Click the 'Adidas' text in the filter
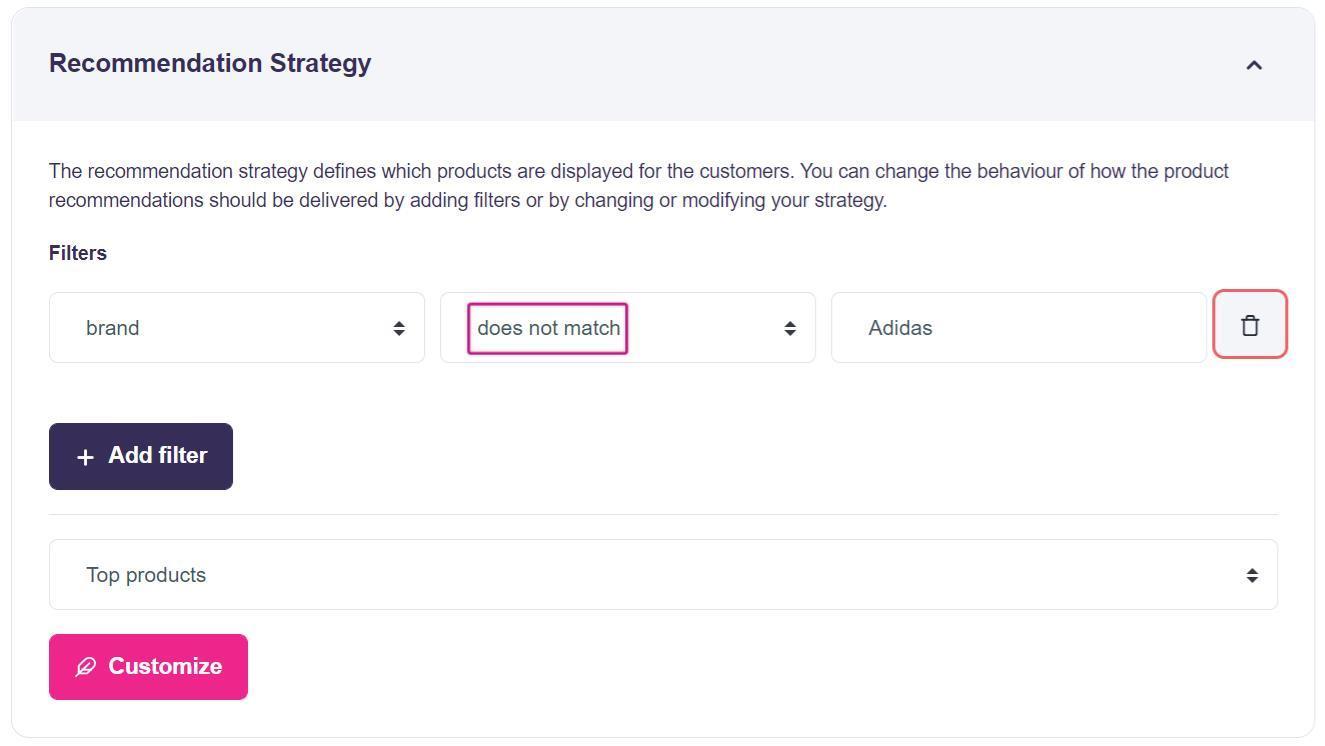This screenshot has height=746, width=1325. point(900,328)
